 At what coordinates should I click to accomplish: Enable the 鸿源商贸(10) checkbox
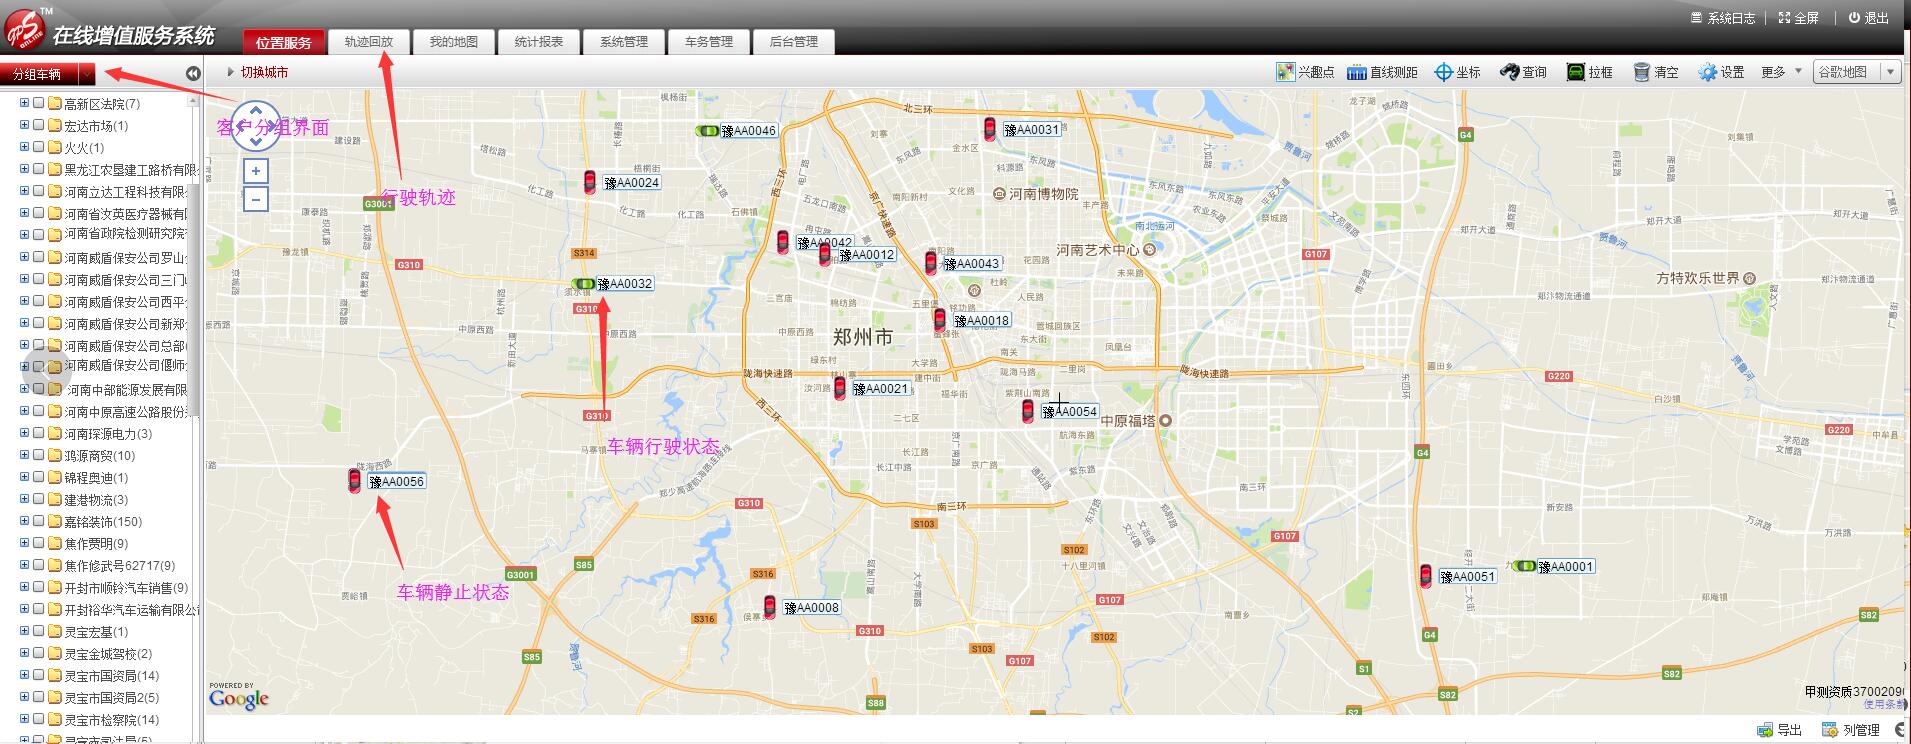38,455
